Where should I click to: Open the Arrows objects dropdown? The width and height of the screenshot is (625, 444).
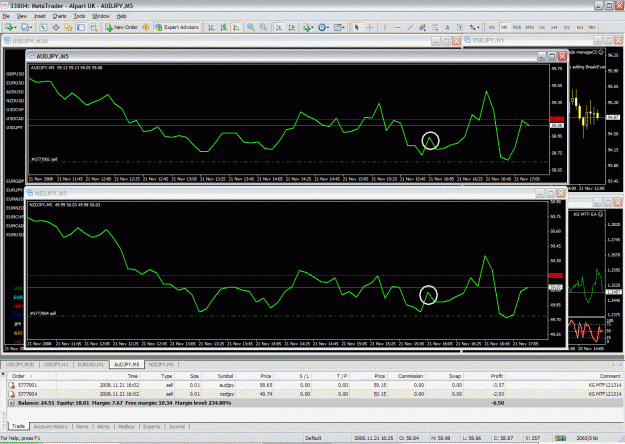[x=474, y=27]
